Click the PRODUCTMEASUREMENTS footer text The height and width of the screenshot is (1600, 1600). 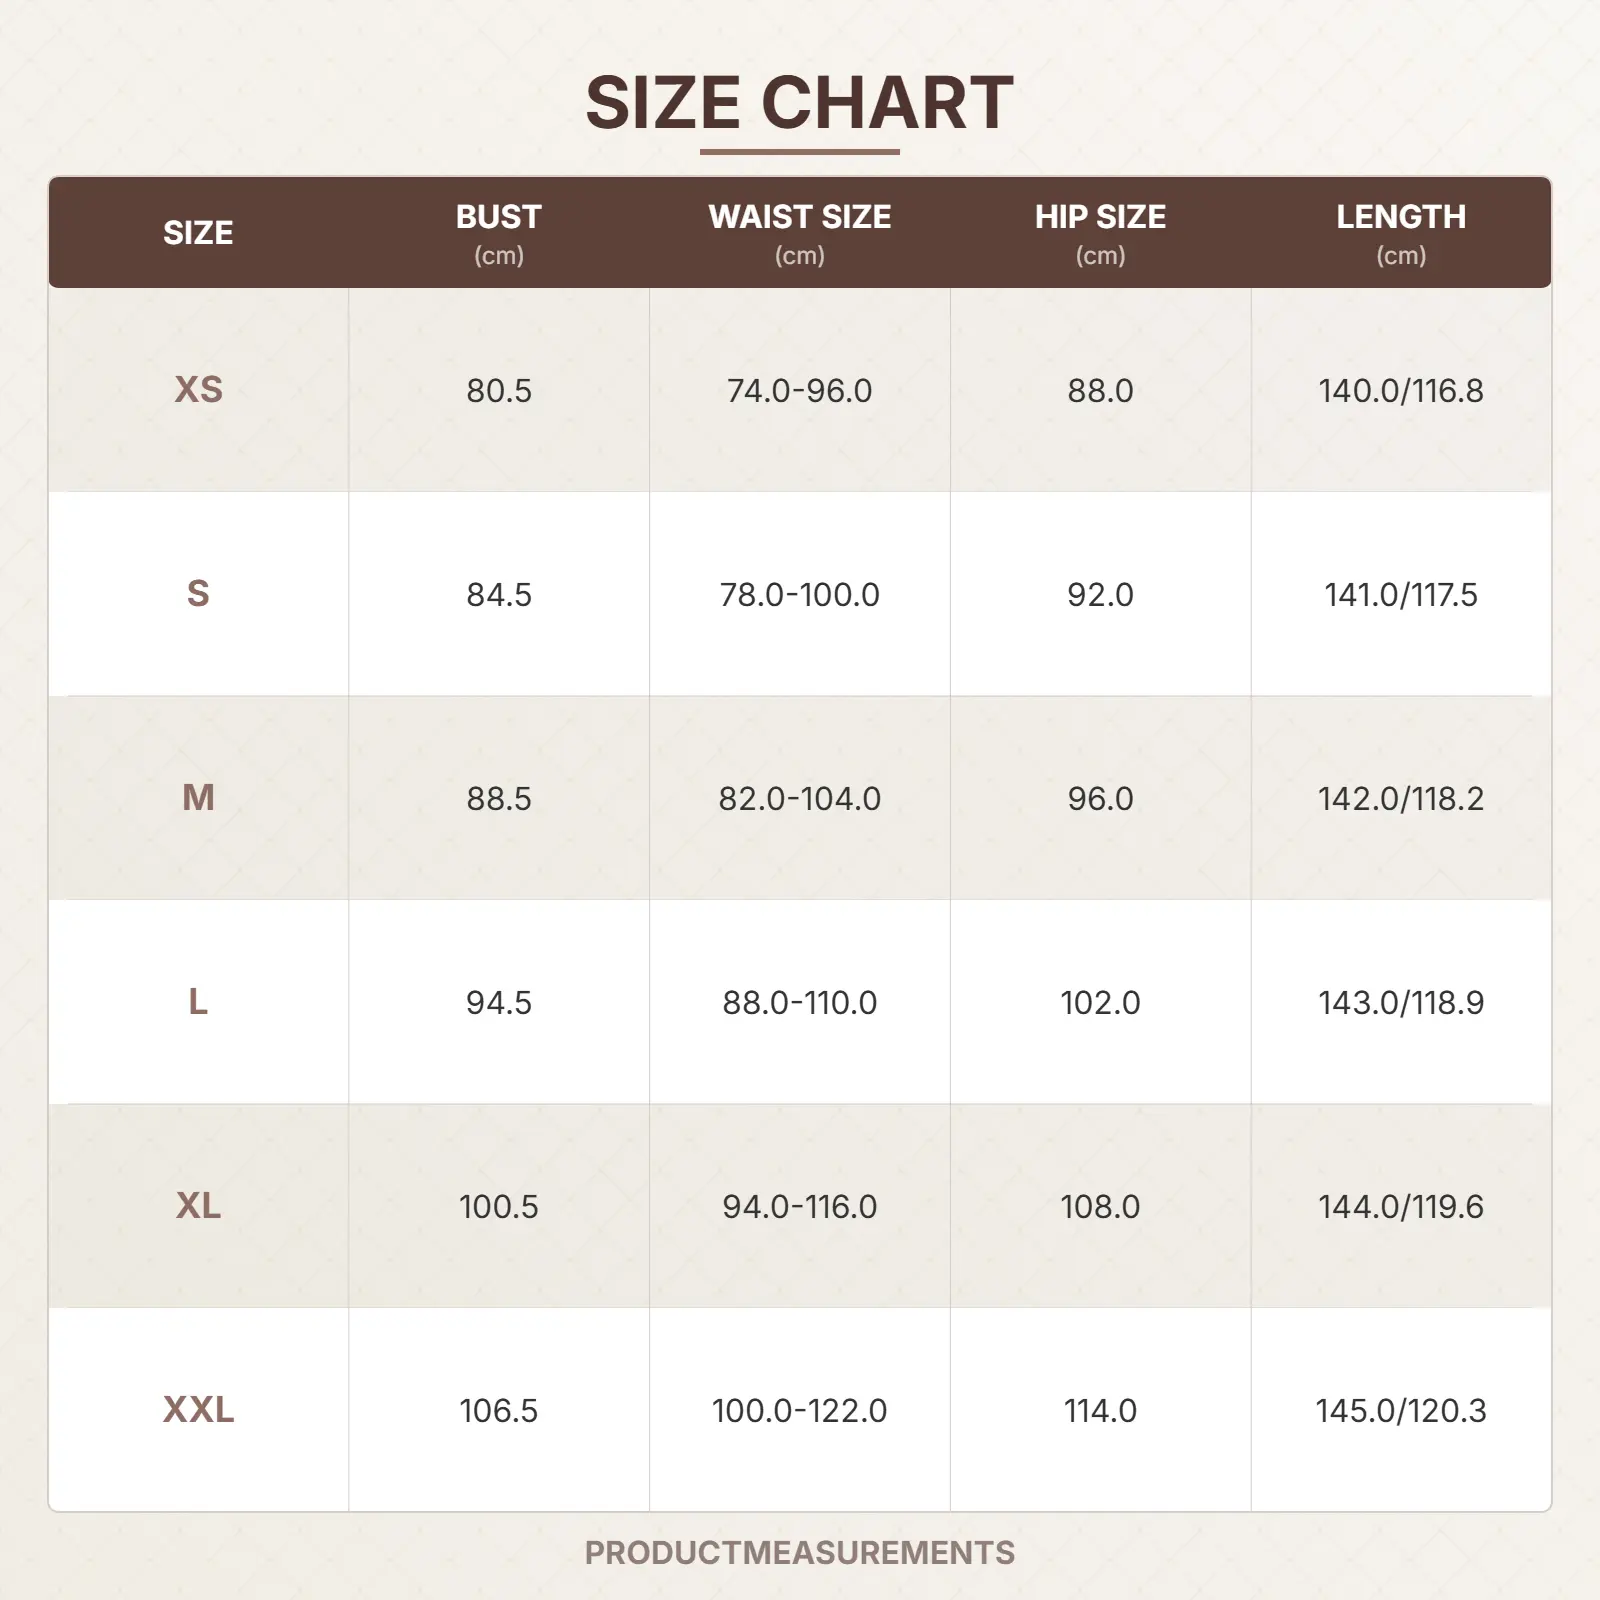[799, 1553]
